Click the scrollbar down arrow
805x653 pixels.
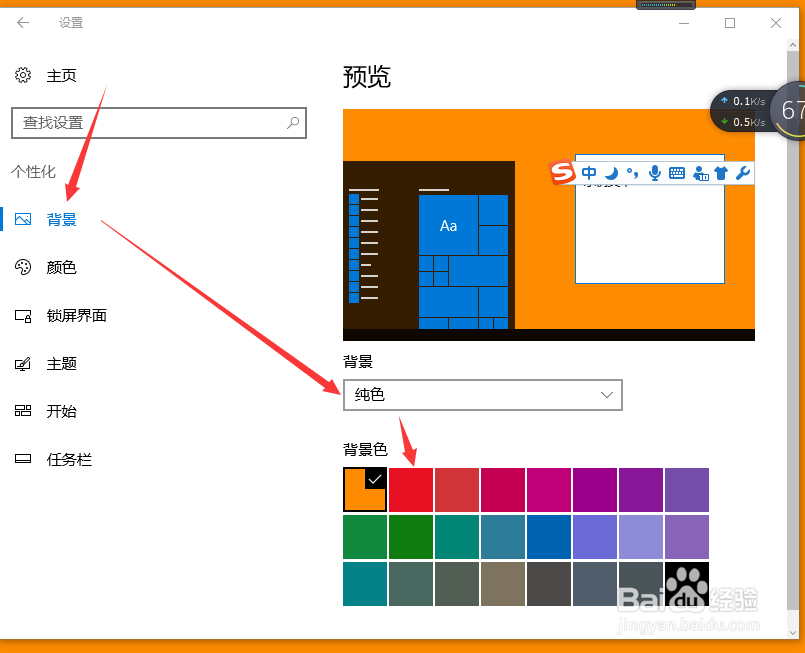[793, 632]
